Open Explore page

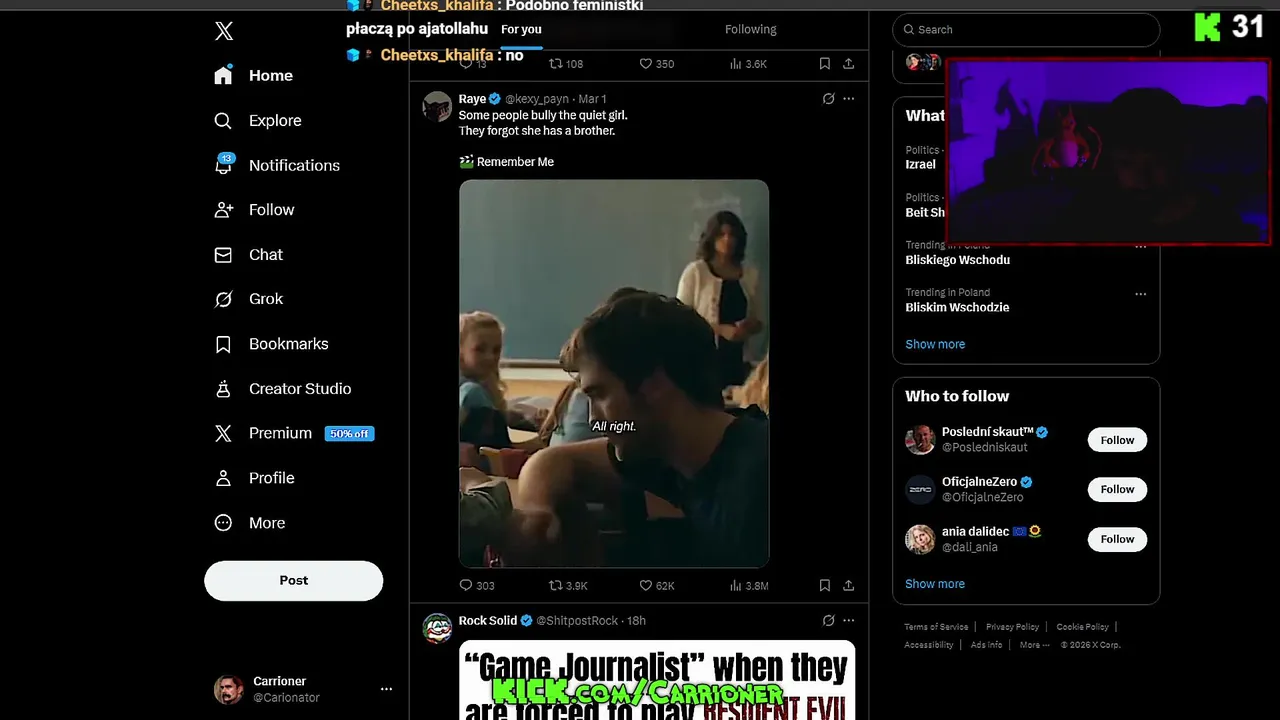(258, 121)
